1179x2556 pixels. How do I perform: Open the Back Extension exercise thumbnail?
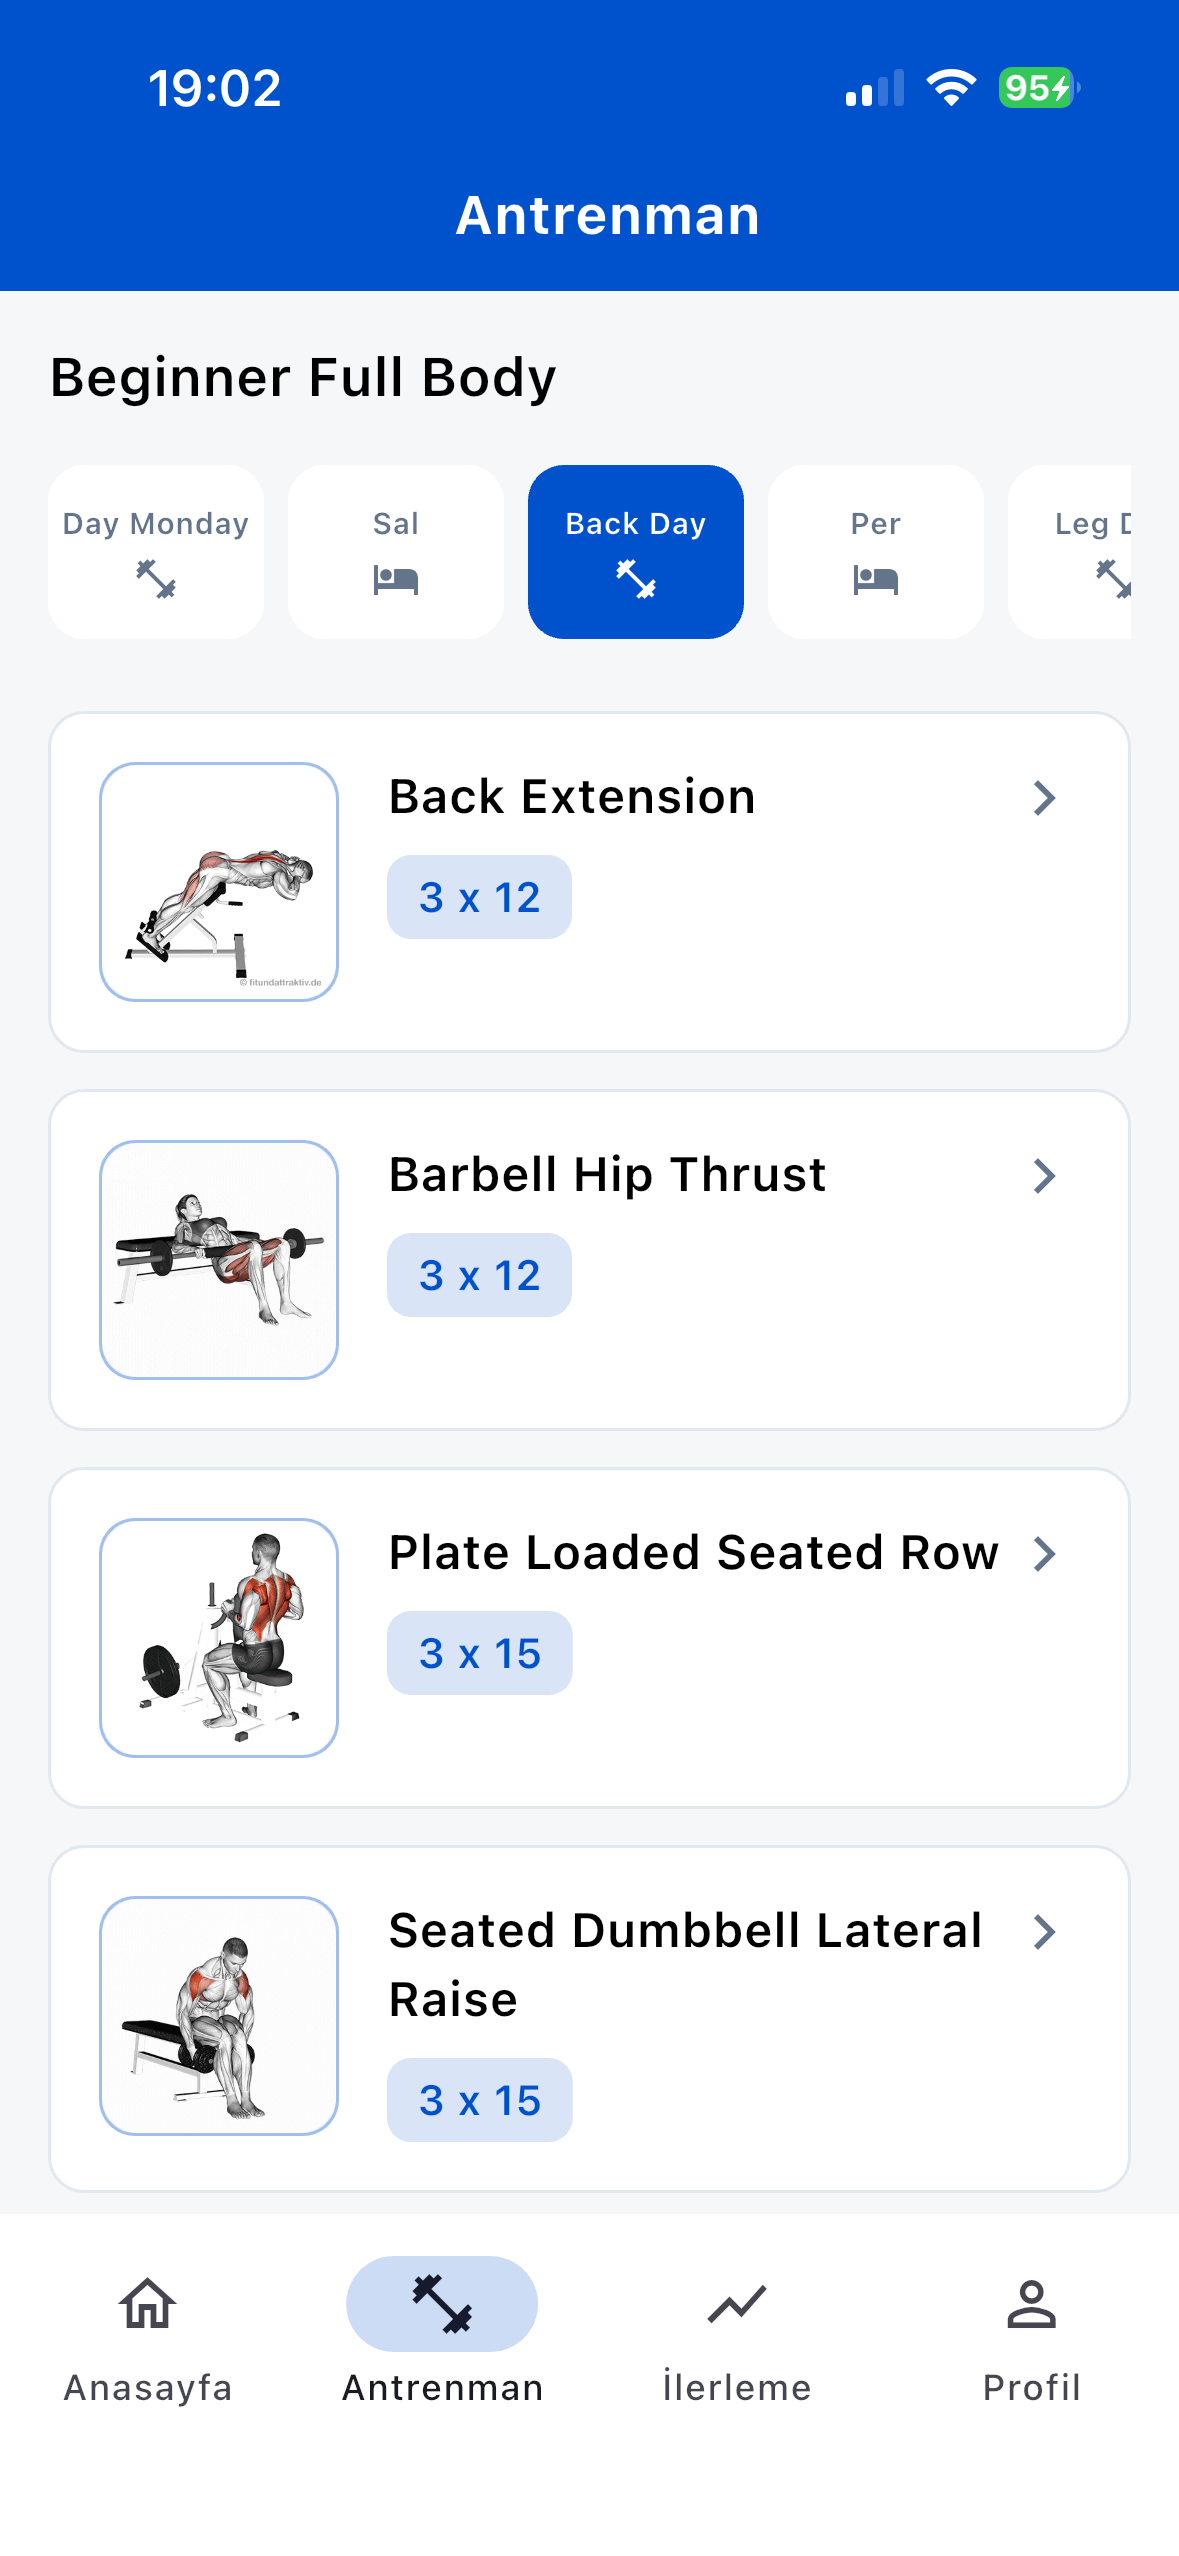(x=219, y=882)
